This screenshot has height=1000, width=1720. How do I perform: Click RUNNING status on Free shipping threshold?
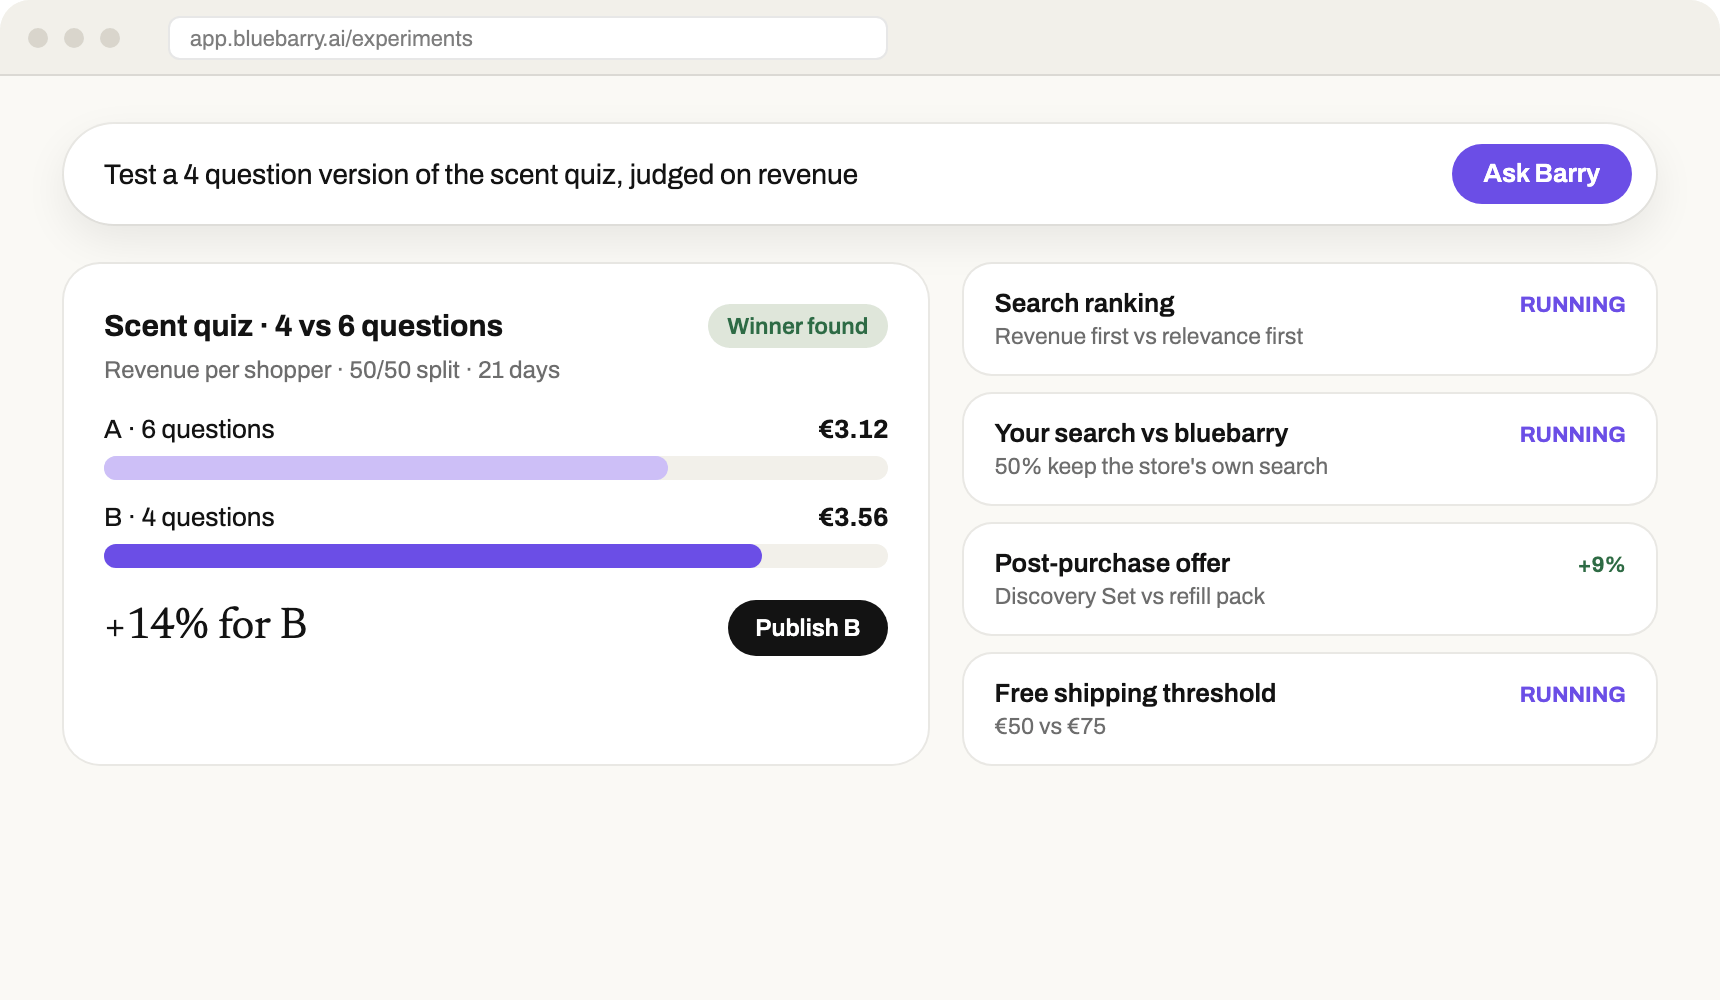pyautogui.click(x=1572, y=694)
